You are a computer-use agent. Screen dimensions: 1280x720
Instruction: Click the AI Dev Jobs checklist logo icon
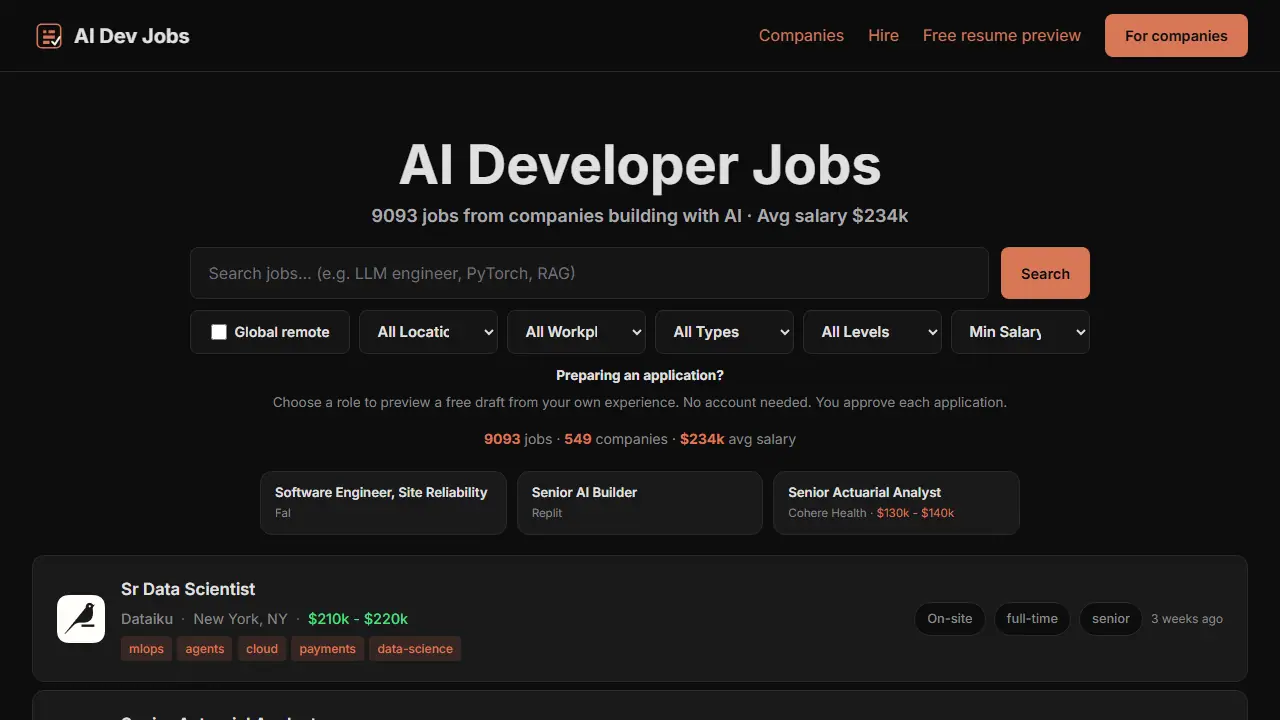coord(49,36)
